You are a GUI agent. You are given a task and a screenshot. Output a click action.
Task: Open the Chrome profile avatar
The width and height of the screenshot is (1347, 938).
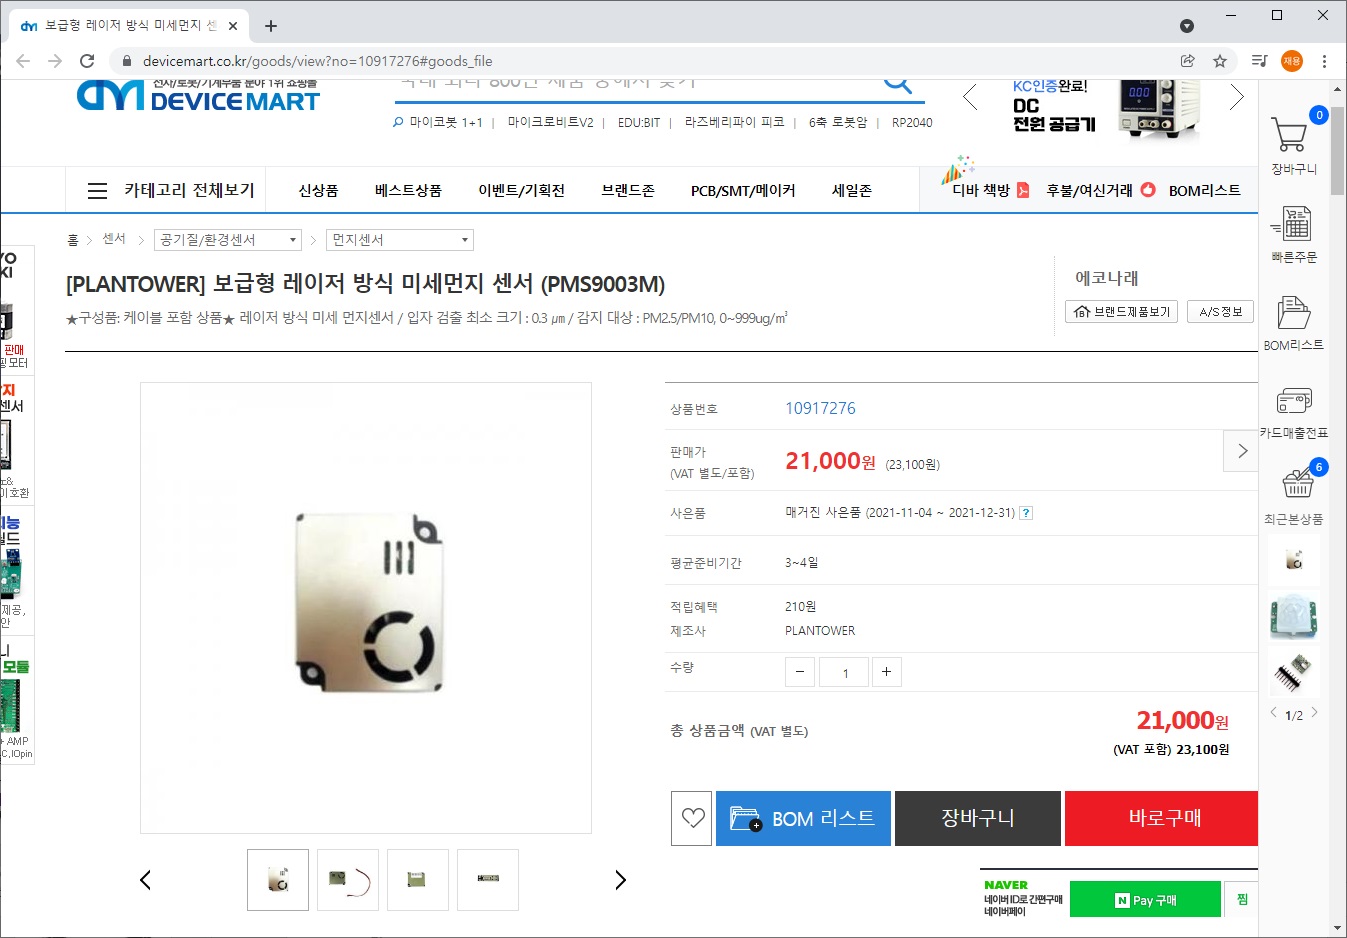(1292, 61)
